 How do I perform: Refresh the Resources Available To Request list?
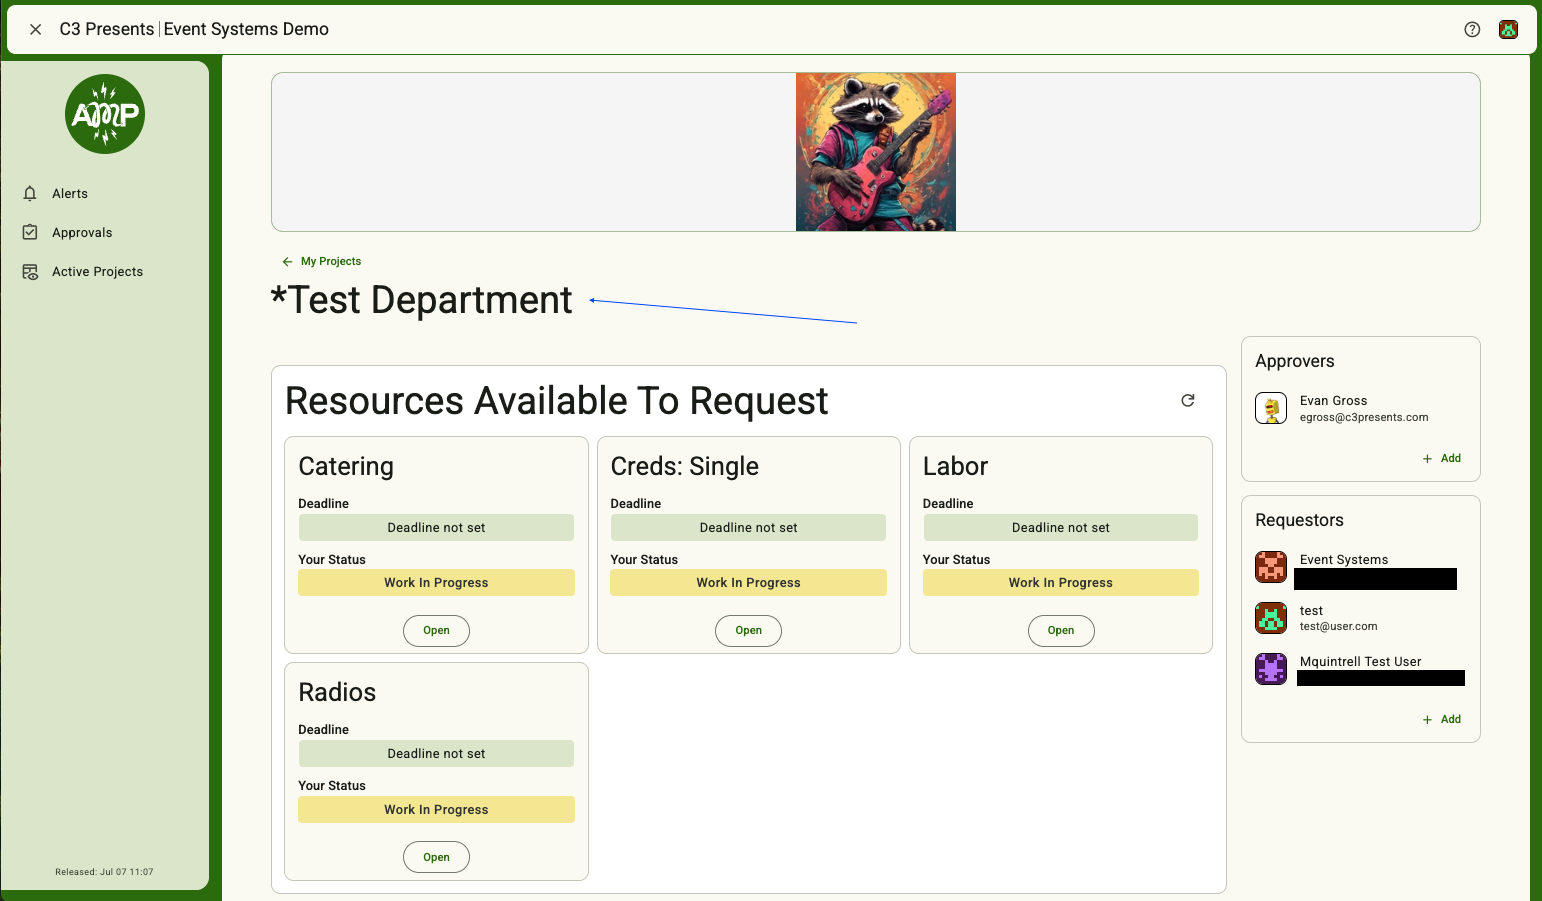point(1188,400)
